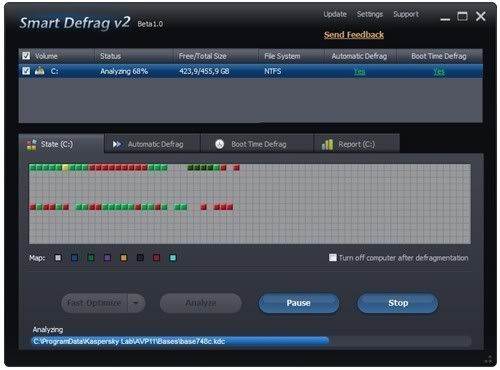Maximize the Smart Defrag window

click(x=462, y=16)
